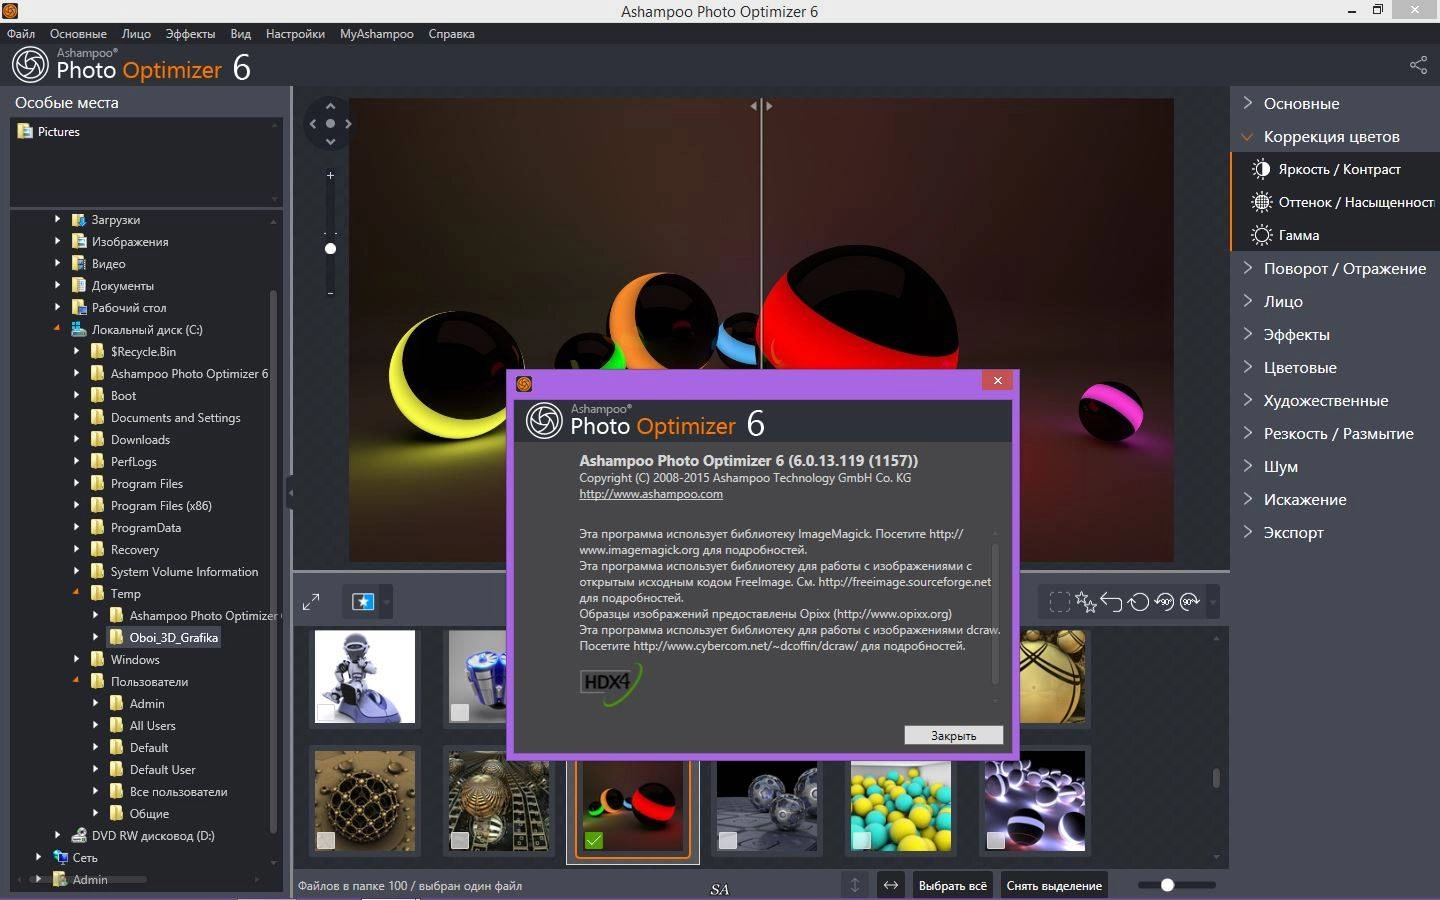1440x900 pixels.
Task: Click the pan left arrow in navigator
Action: (312, 124)
